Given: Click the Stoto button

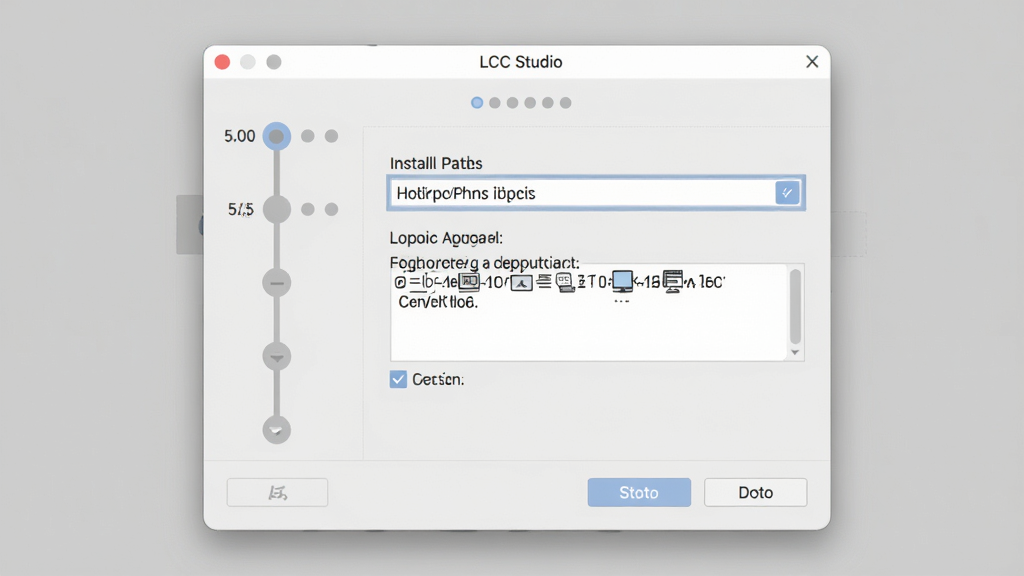Looking at the screenshot, I should (639, 492).
